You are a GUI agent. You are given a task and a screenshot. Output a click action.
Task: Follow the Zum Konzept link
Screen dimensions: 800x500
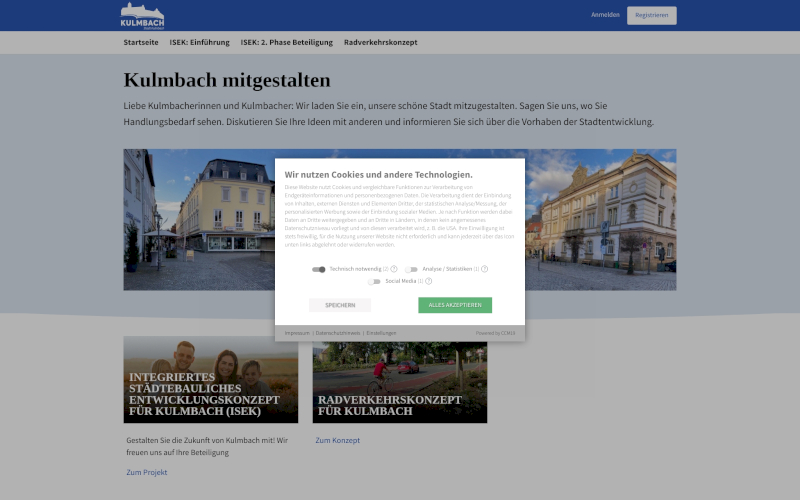(337, 440)
